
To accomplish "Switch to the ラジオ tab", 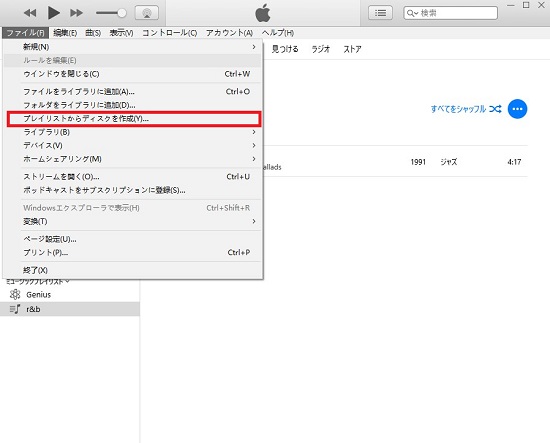I will (x=321, y=49).
